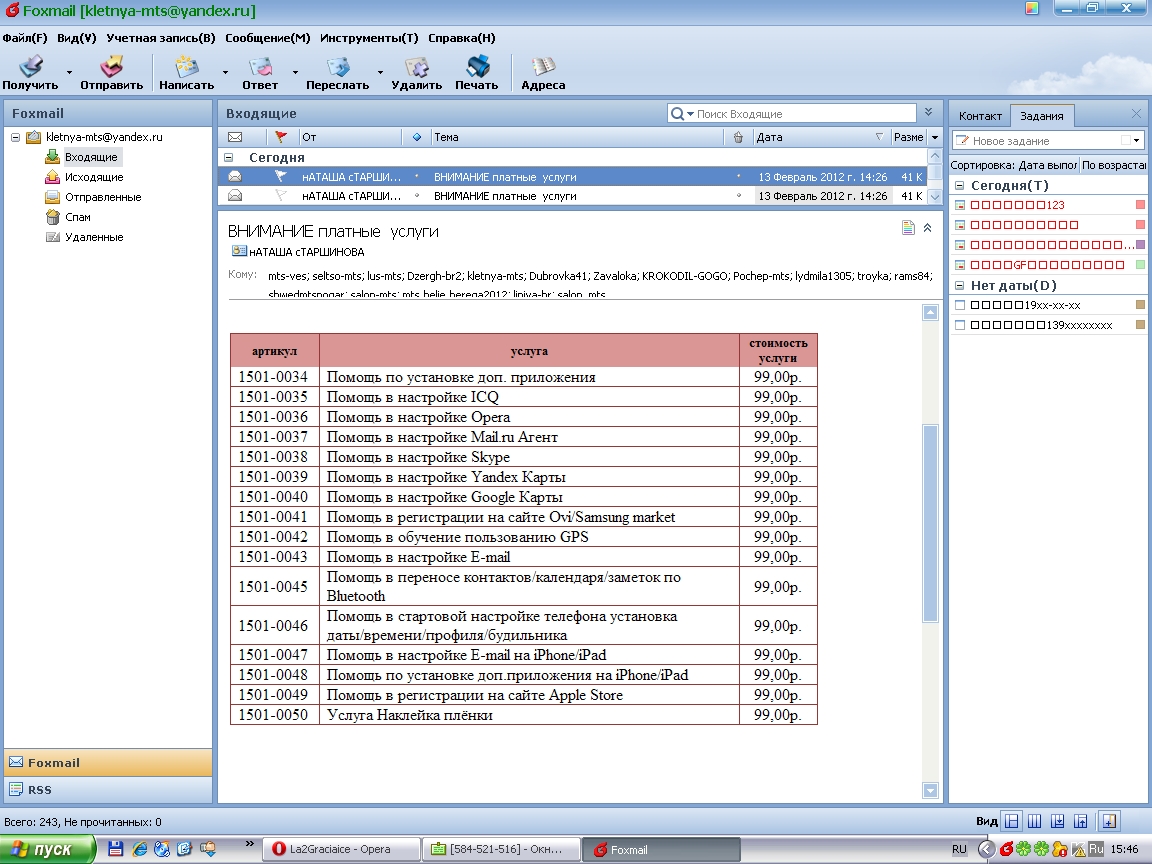Toggle checkbox for task containing GF
The width and height of the screenshot is (1152, 864).
960,264
